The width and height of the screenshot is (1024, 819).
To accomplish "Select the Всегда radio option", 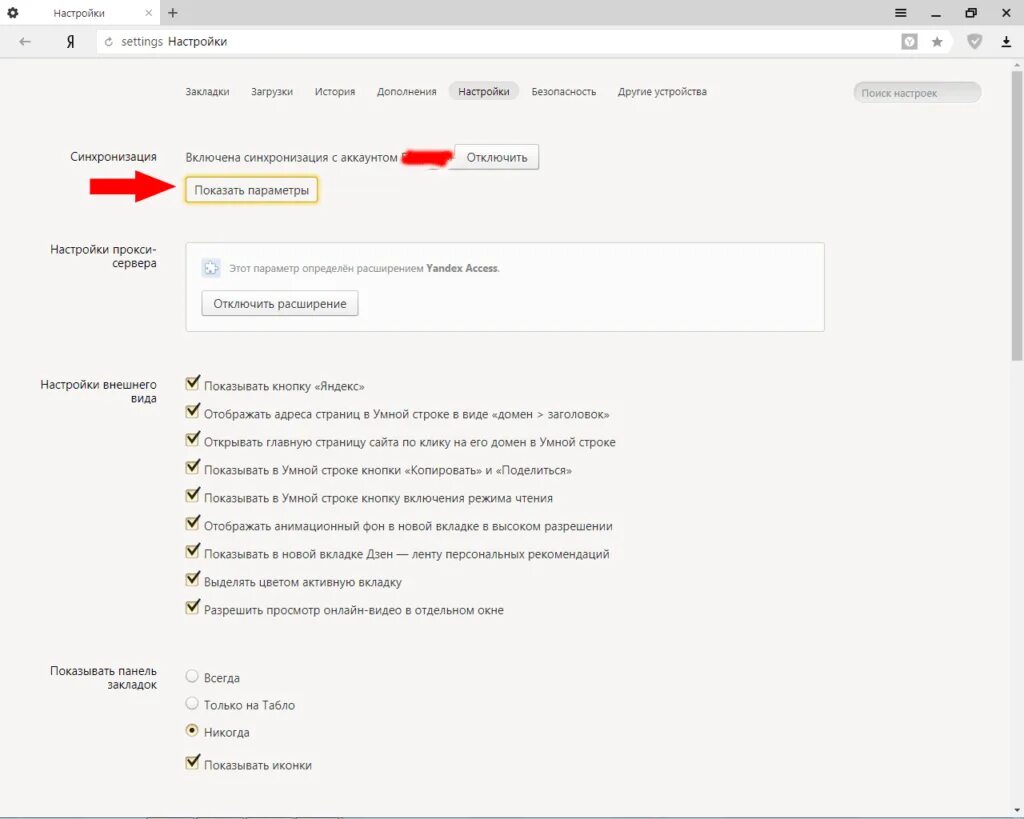I will (192, 676).
